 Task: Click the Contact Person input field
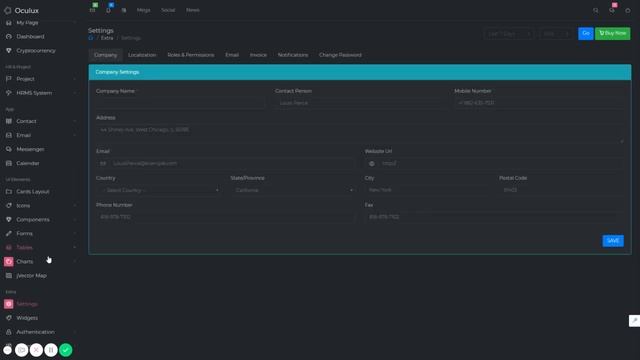360,103
